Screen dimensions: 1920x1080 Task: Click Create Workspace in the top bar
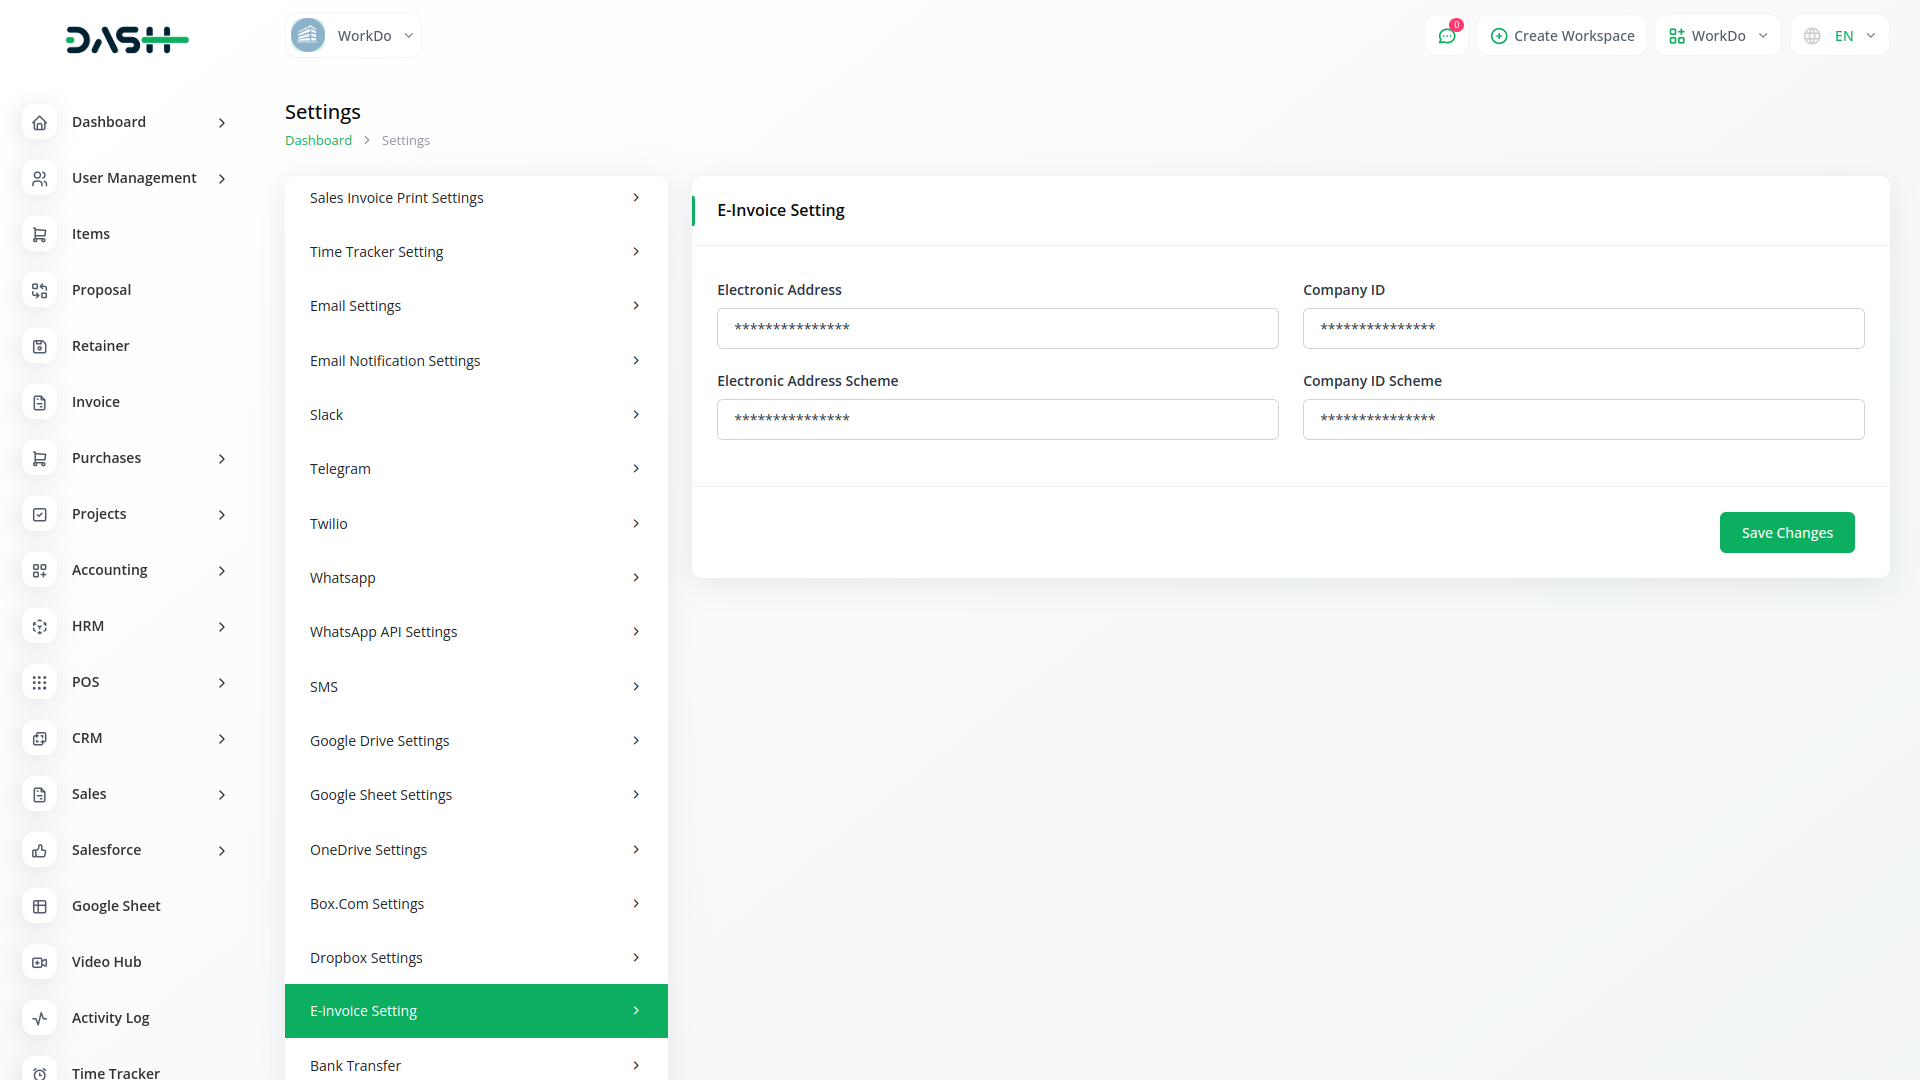(1561, 35)
